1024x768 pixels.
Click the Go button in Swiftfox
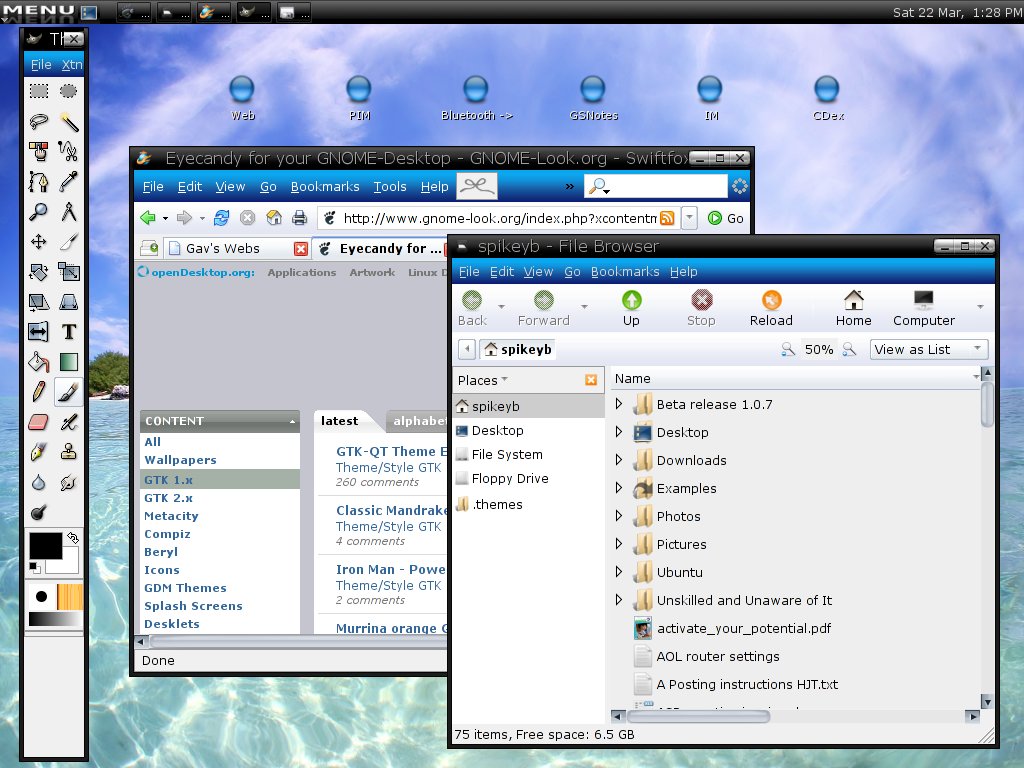point(726,218)
